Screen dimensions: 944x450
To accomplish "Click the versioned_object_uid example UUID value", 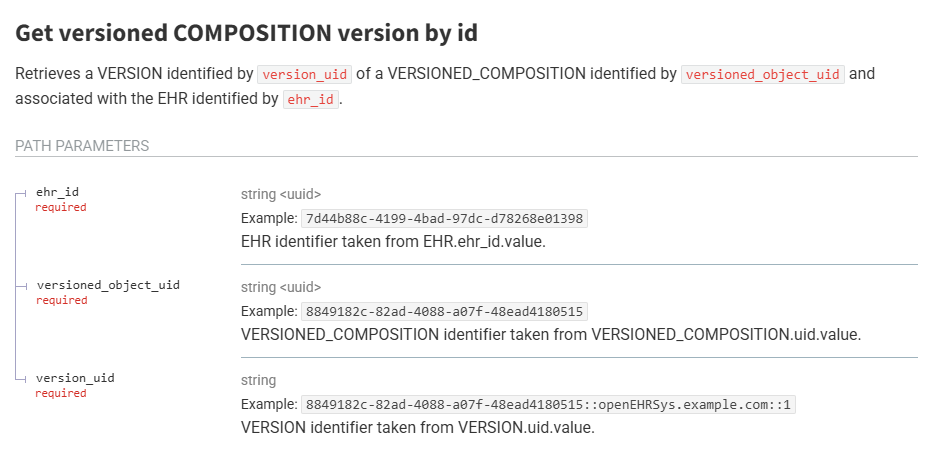I will point(444,312).
